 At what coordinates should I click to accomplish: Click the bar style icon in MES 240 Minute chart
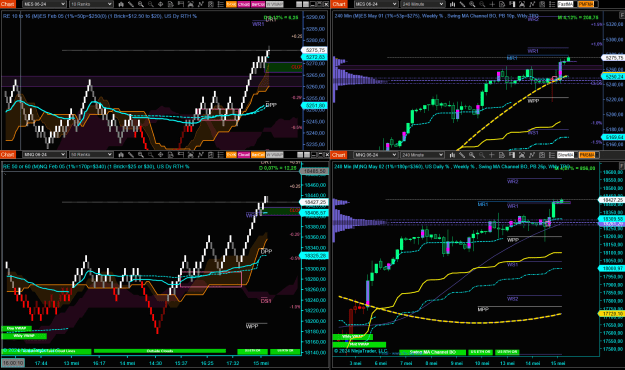coord(453,4)
